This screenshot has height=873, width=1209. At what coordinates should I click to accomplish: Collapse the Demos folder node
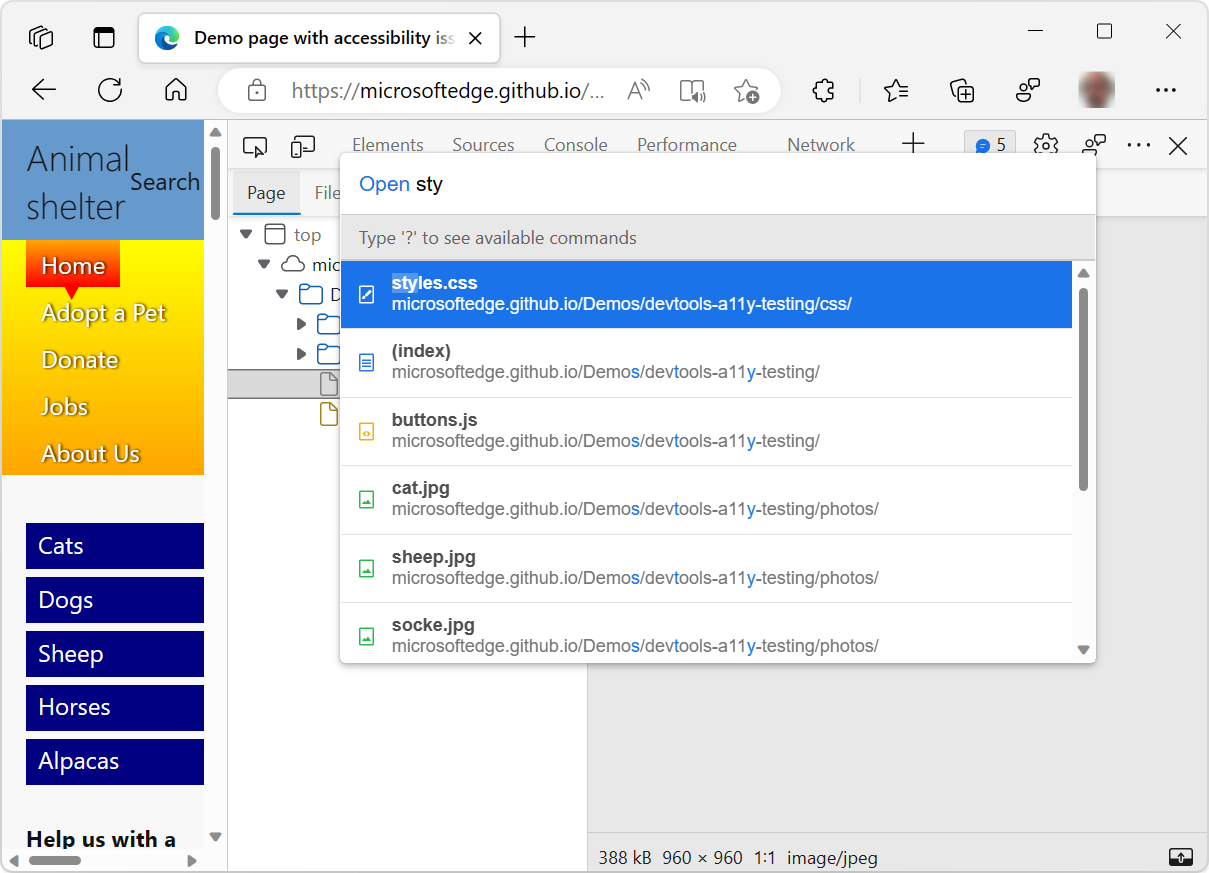click(282, 295)
